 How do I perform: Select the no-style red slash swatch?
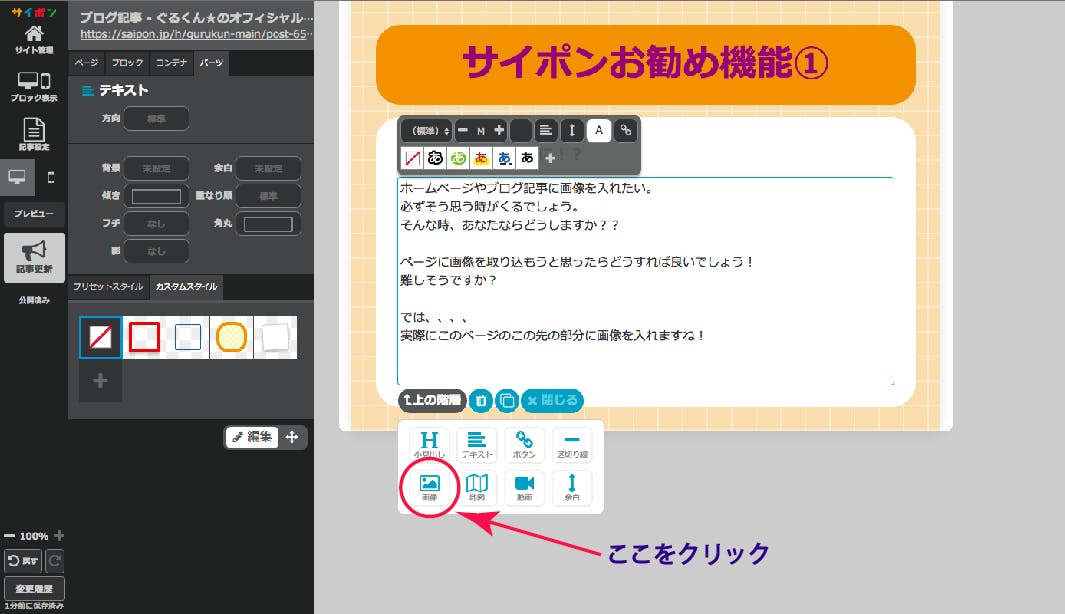coord(101,337)
